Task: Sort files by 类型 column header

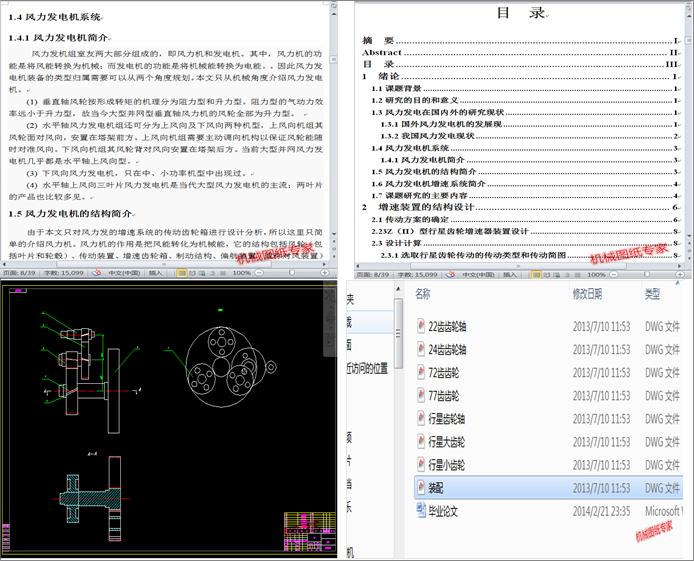Action: click(652, 293)
